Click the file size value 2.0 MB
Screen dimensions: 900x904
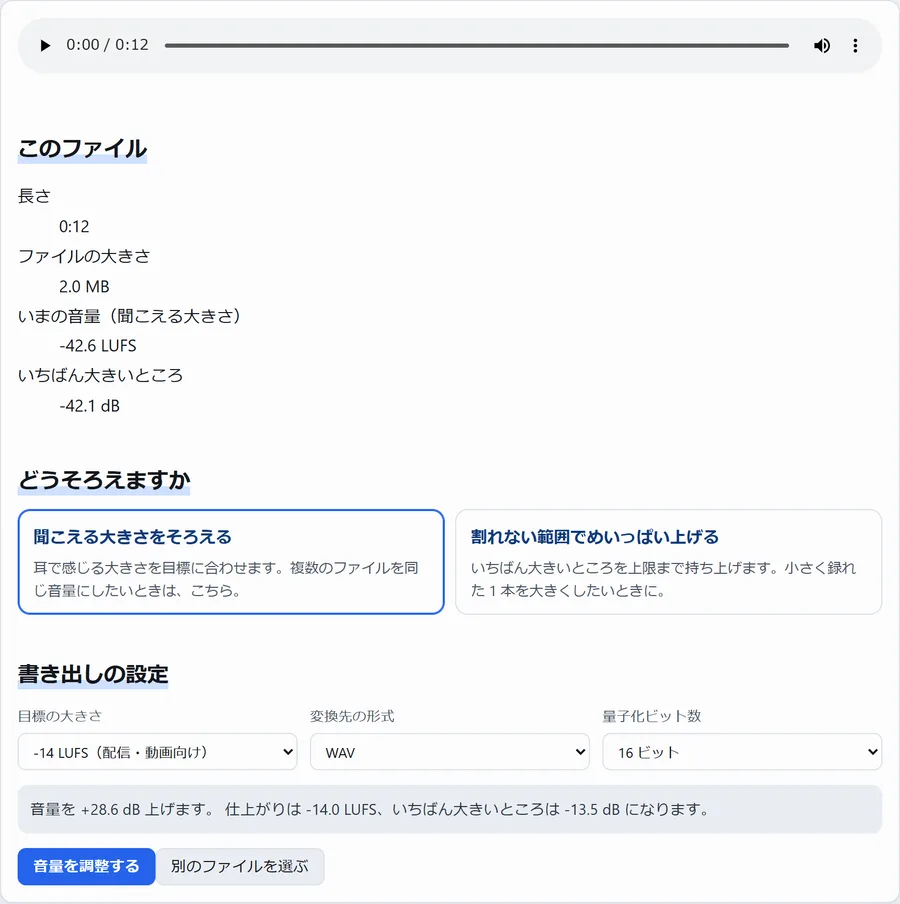(84, 287)
